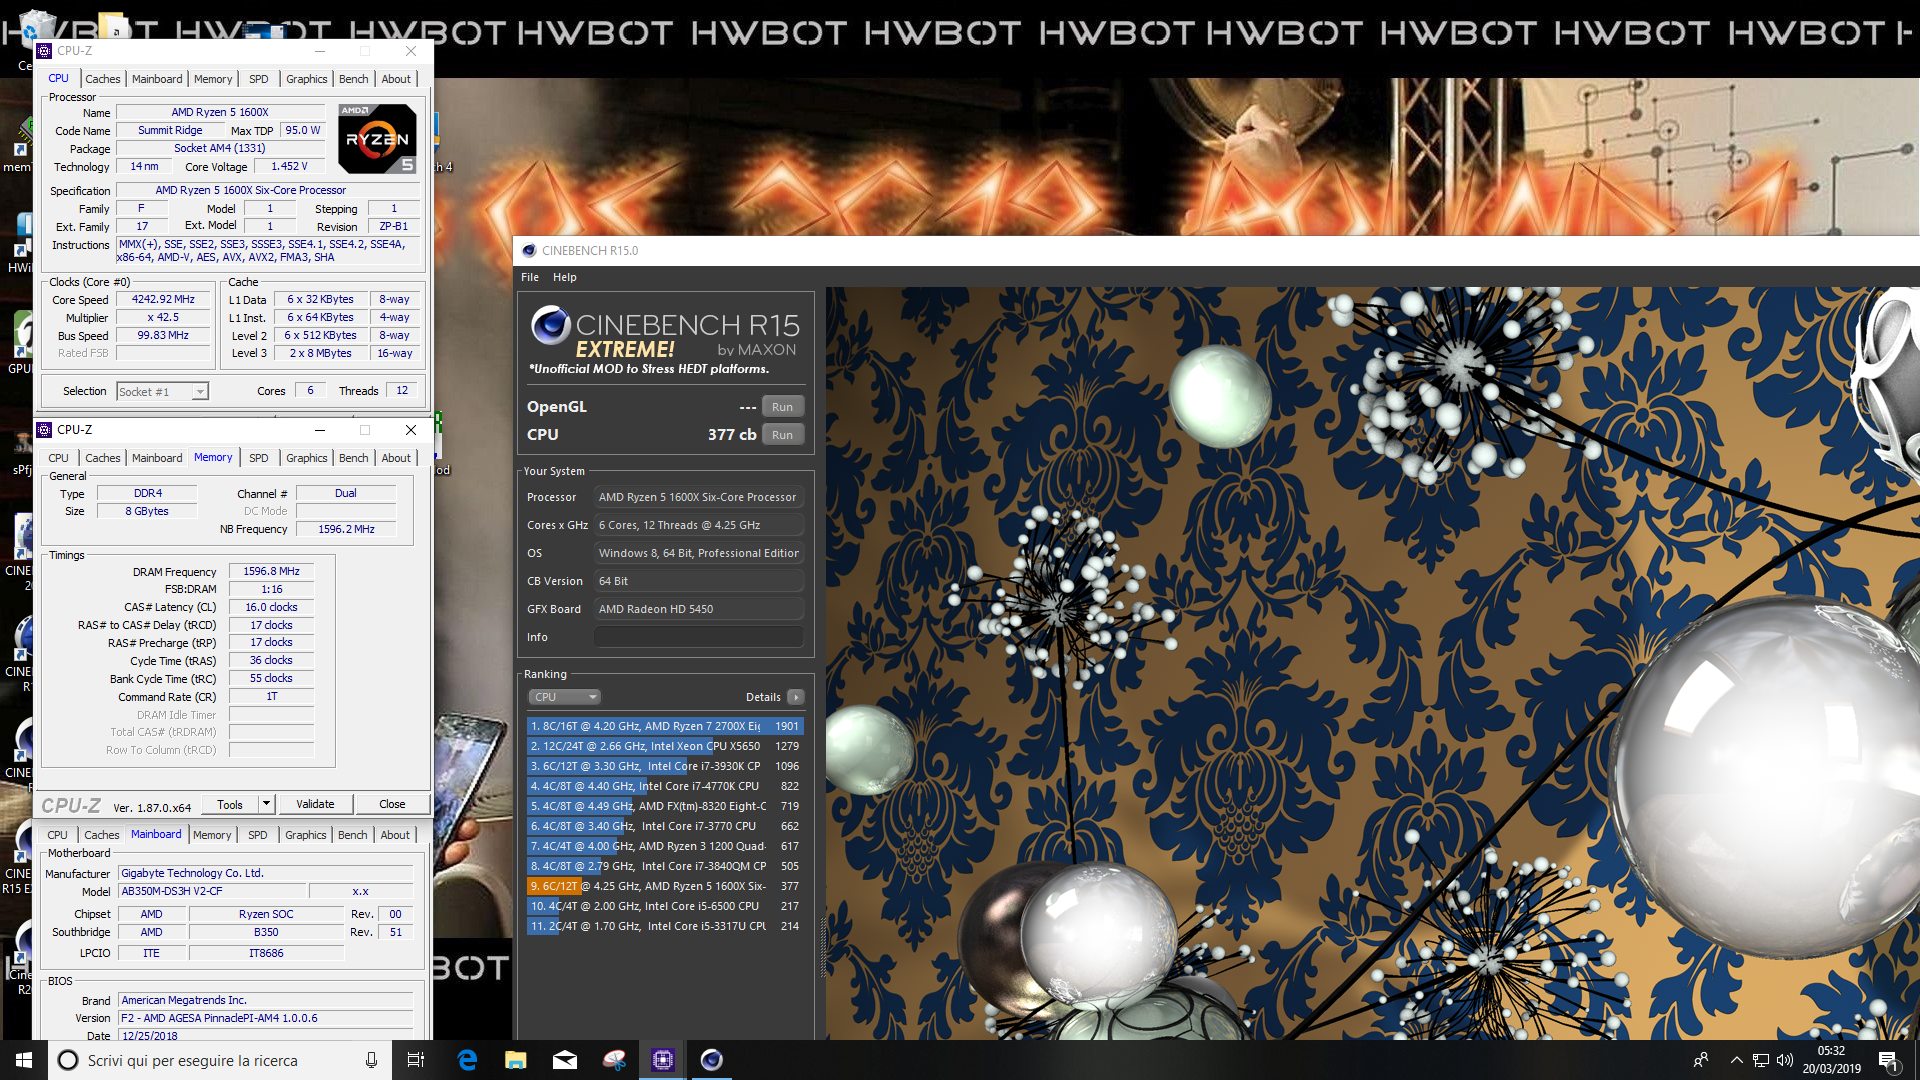Image resolution: width=1920 pixels, height=1080 pixels.
Task: Click the mainboard Model field 'AB350M-DS3H V2-CF'
Action: 211,891
